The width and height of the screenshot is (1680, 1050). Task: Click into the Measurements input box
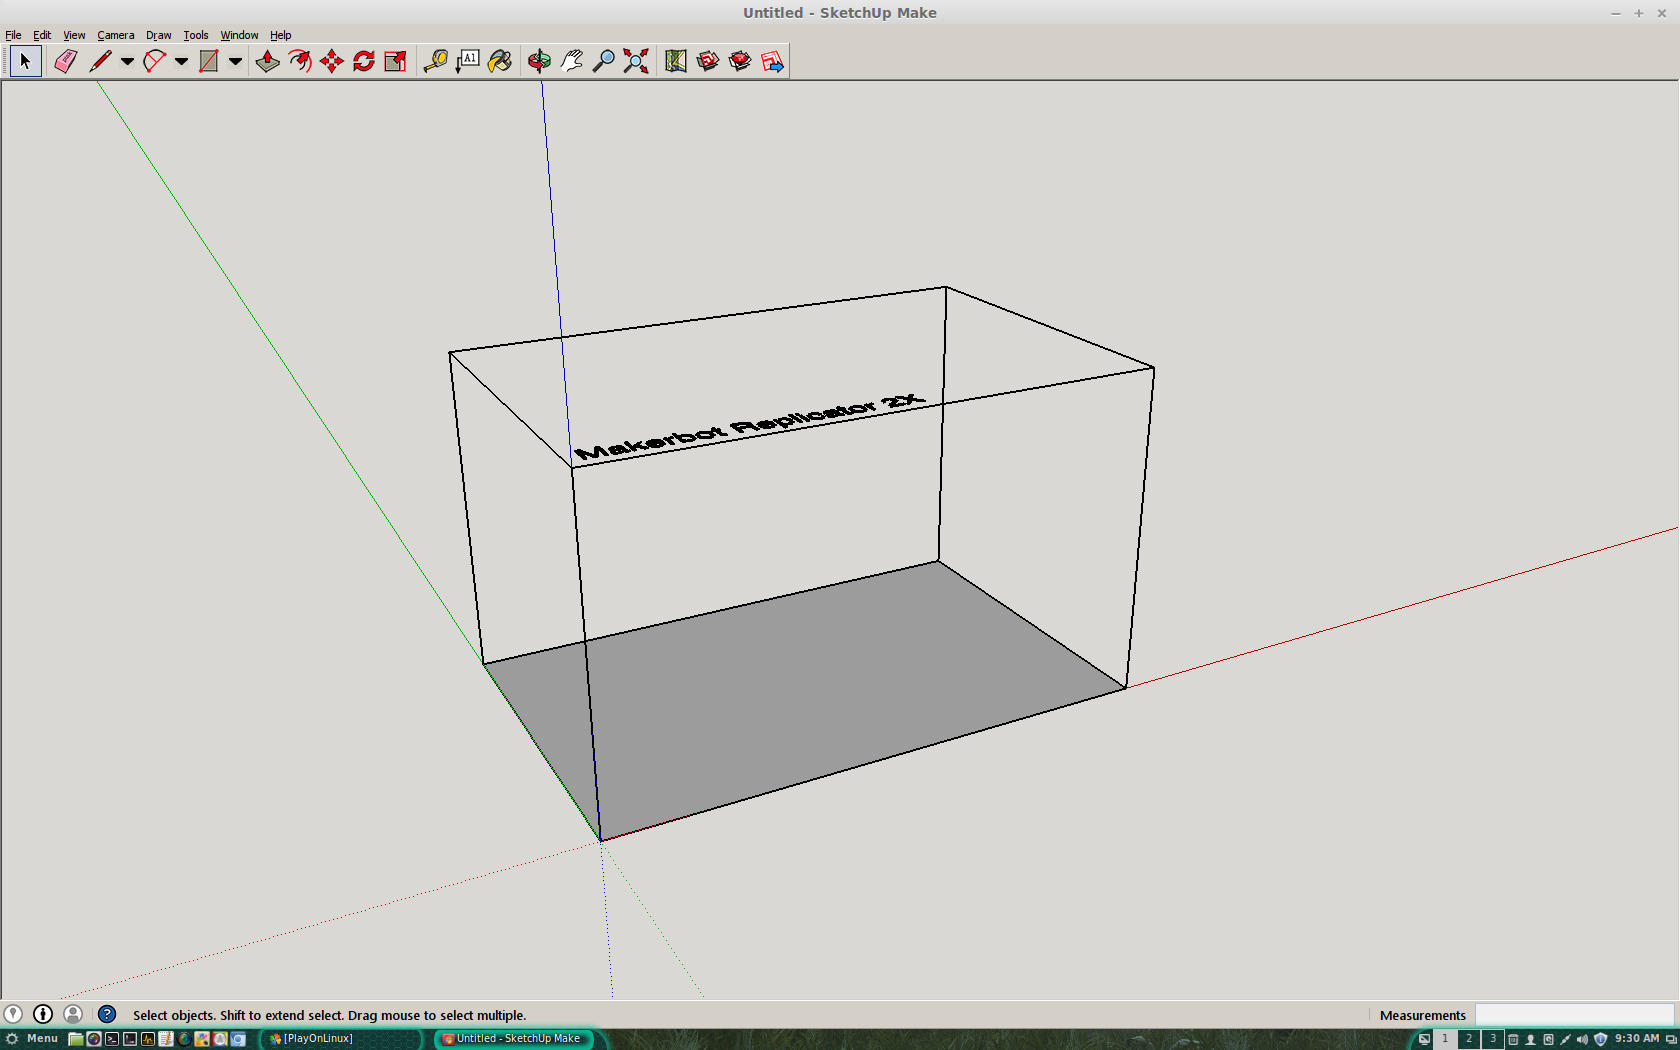click(1574, 1015)
